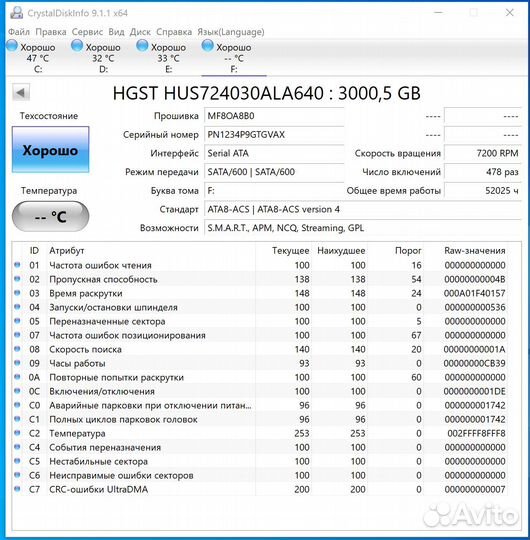Close the CrystalDiskInfo window

(x=509, y=13)
